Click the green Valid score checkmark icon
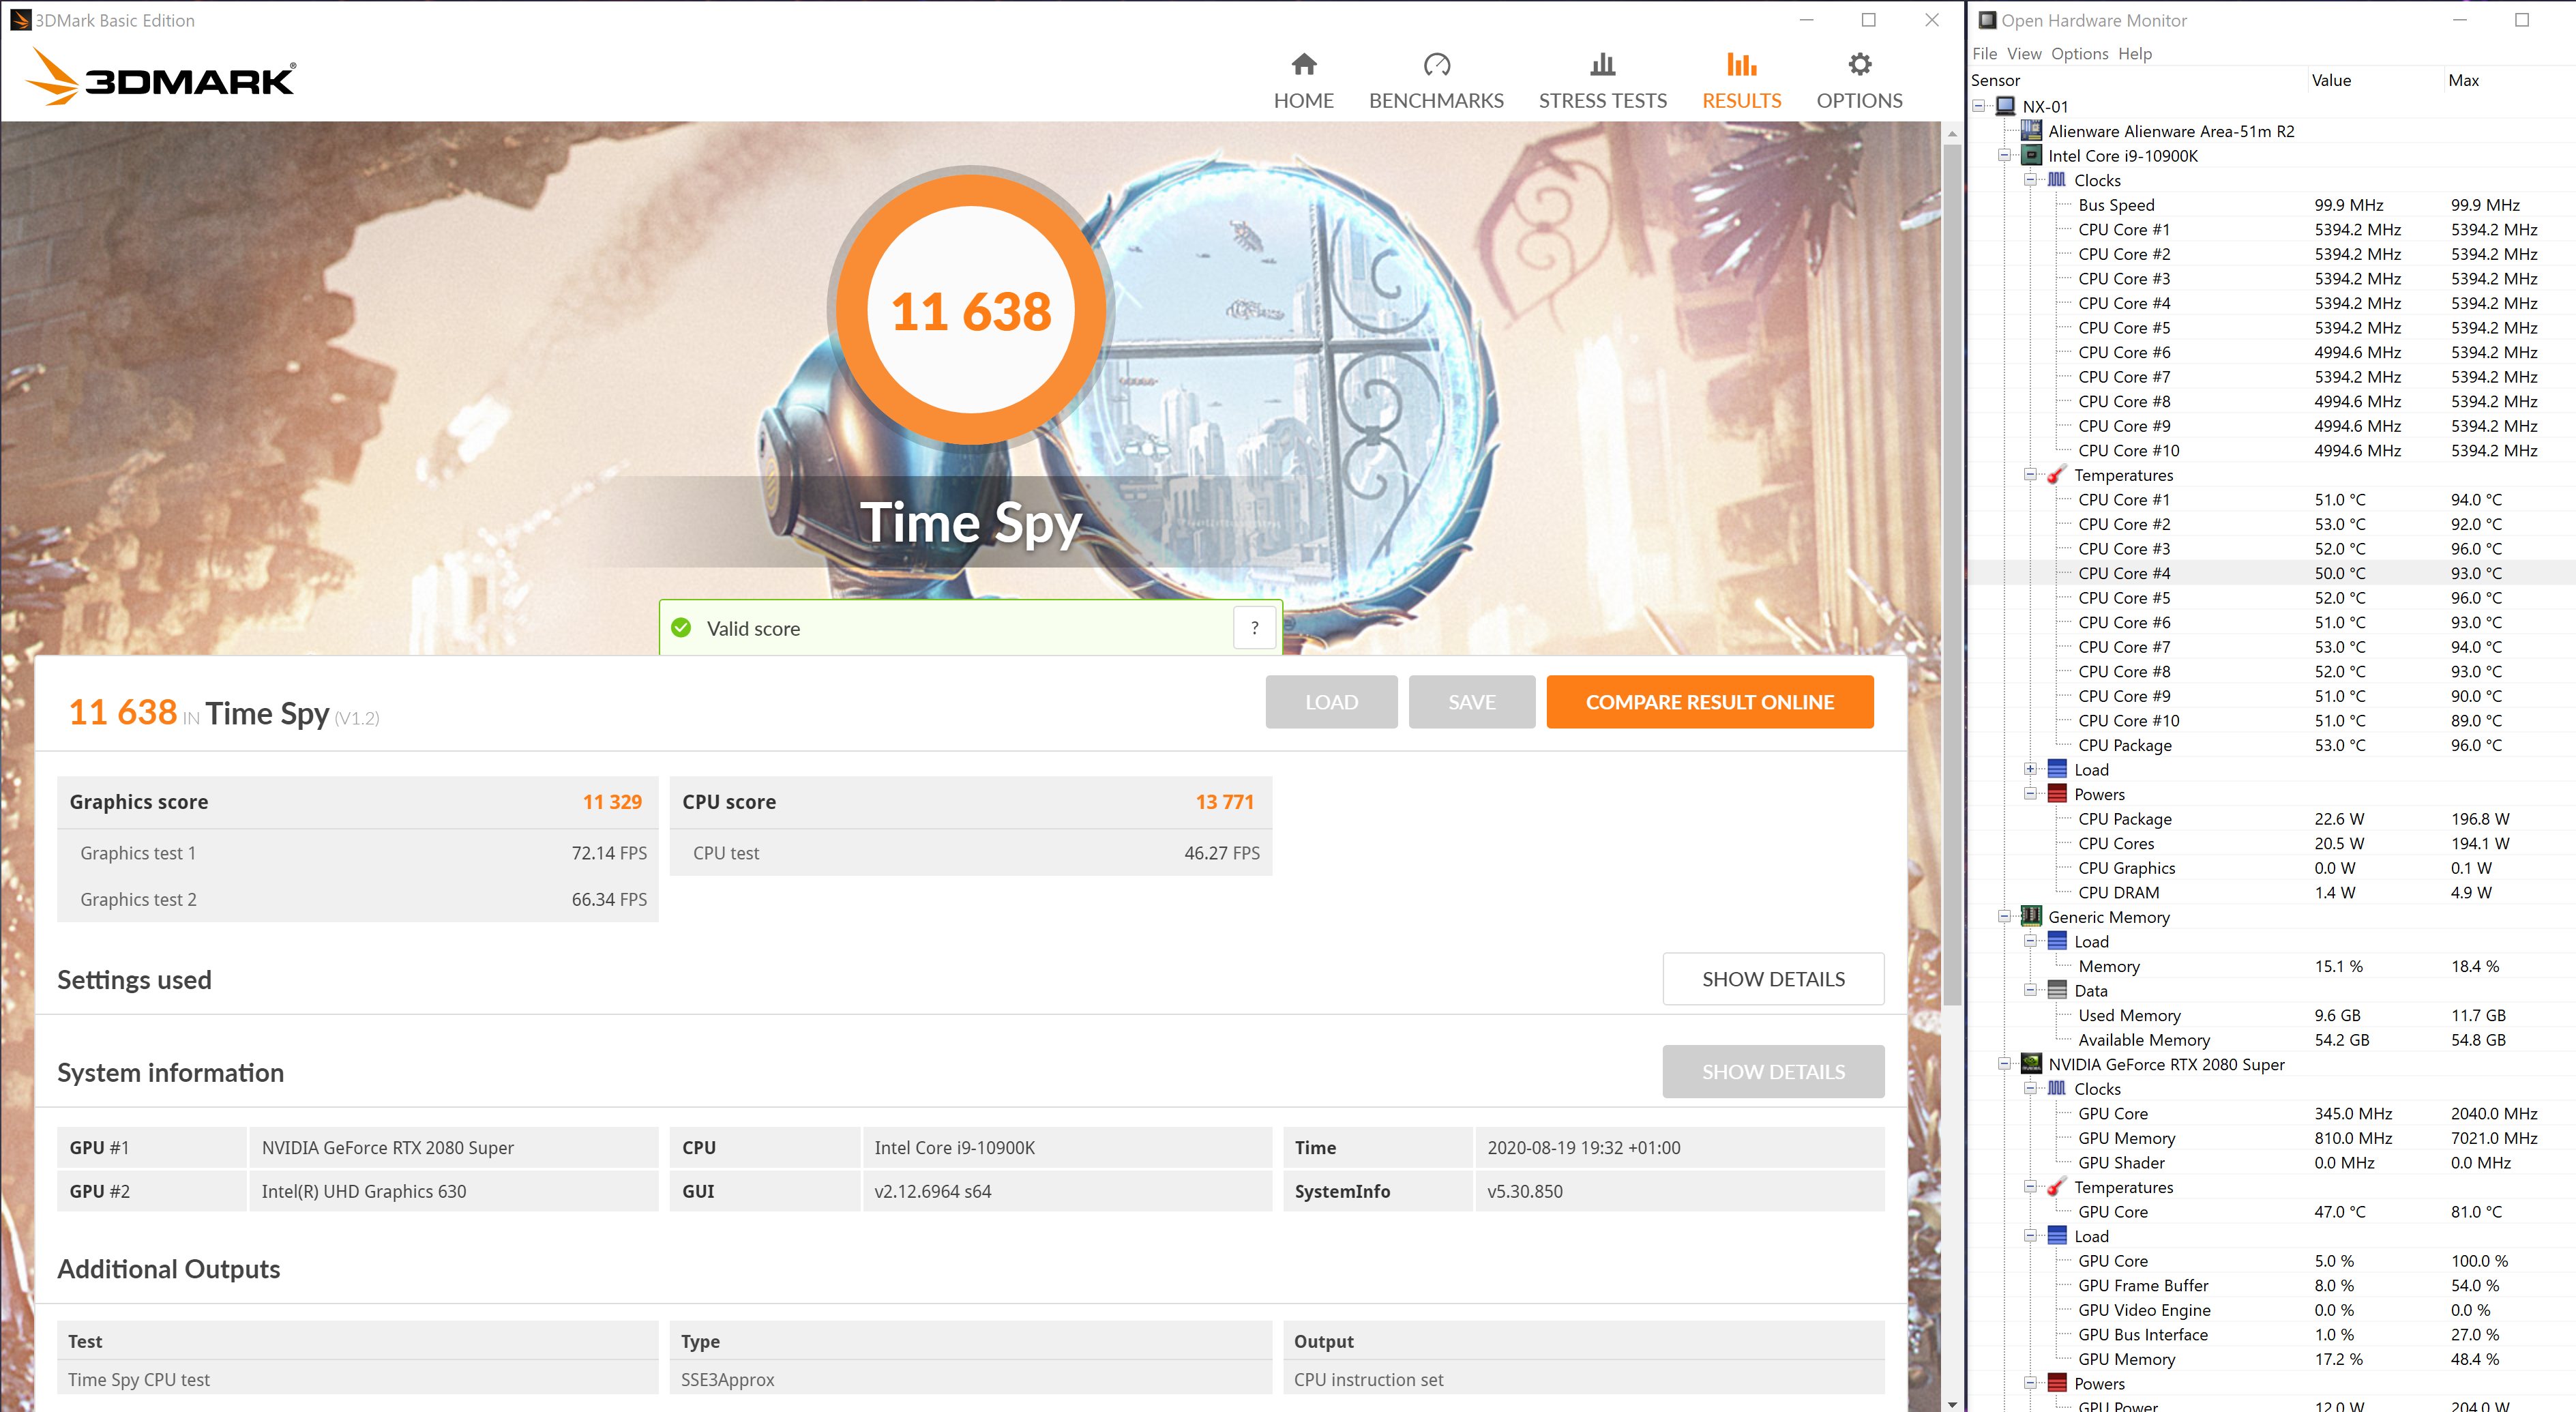Image resolution: width=2576 pixels, height=1412 pixels. pyautogui.click(x=681, y=628)
